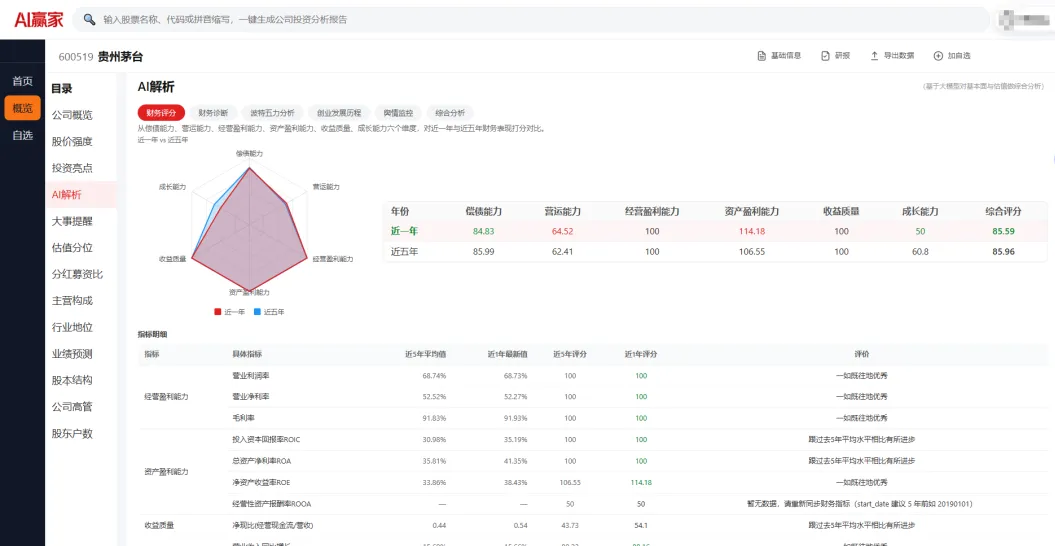Click the 近5年平均值 column header
This screenshot has height=546, width=1055.
pyautogui.click(x=426, y=354)
